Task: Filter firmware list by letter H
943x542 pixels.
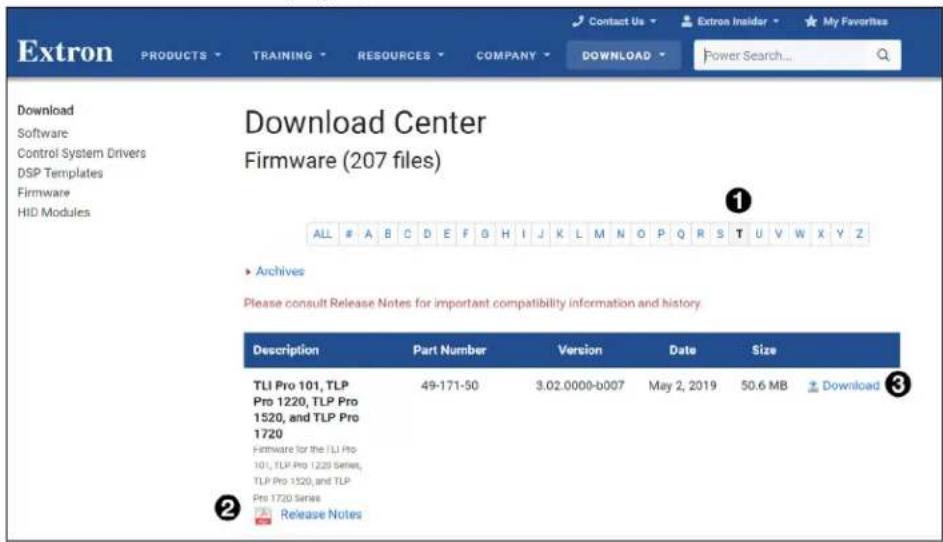Action: 506,234
